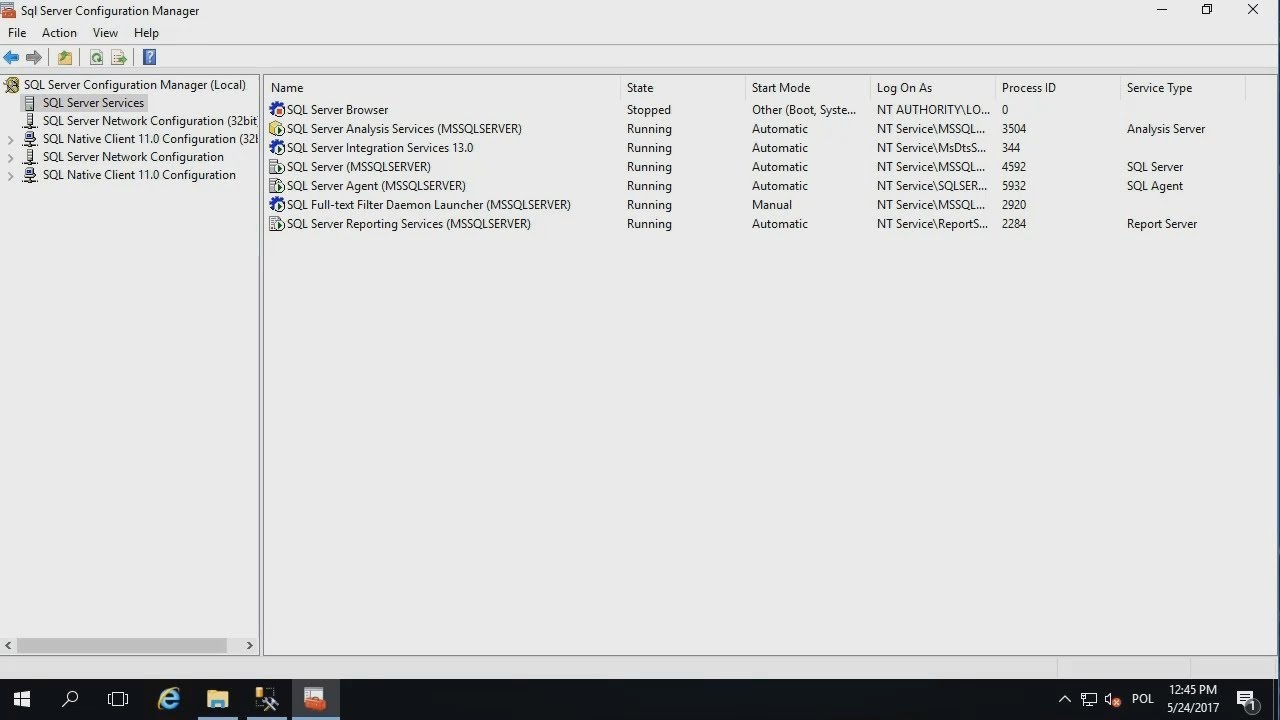Click the NT AUTHORITY\LO... log on cell
The image size is (1280, 720).
933,110
